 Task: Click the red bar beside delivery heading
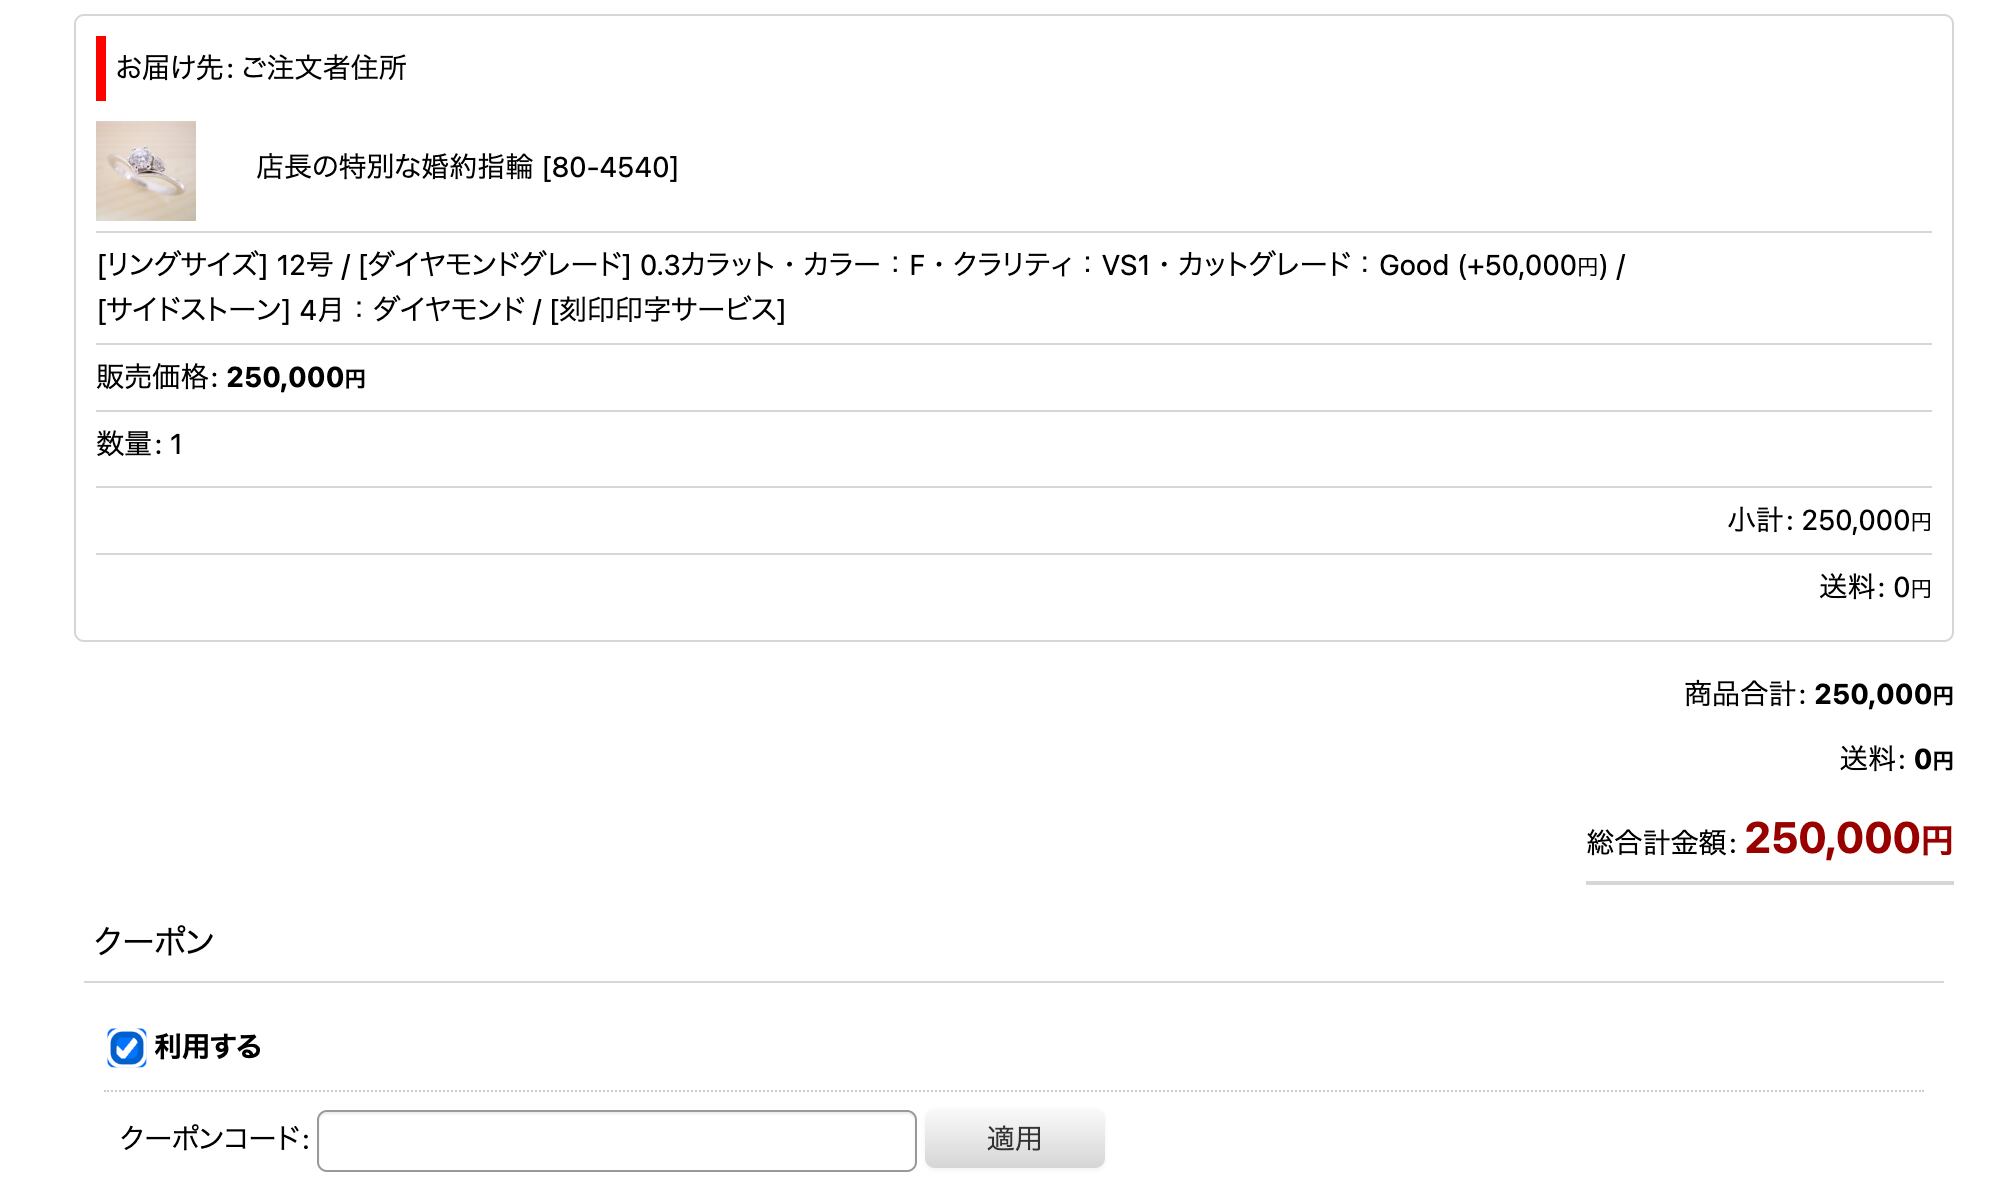(101, 68)
